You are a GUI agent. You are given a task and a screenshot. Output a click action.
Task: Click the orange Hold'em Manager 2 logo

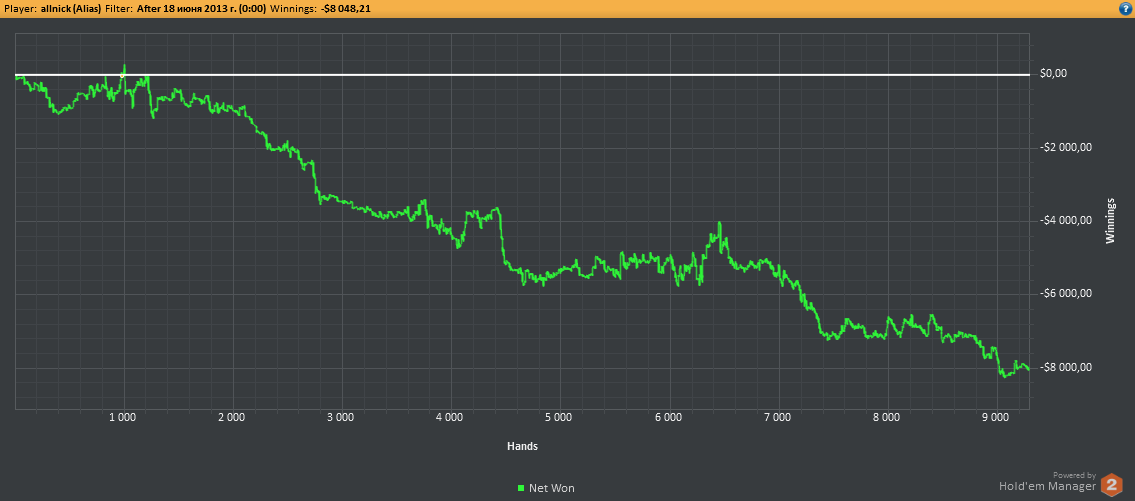[x=1111, y=485]
